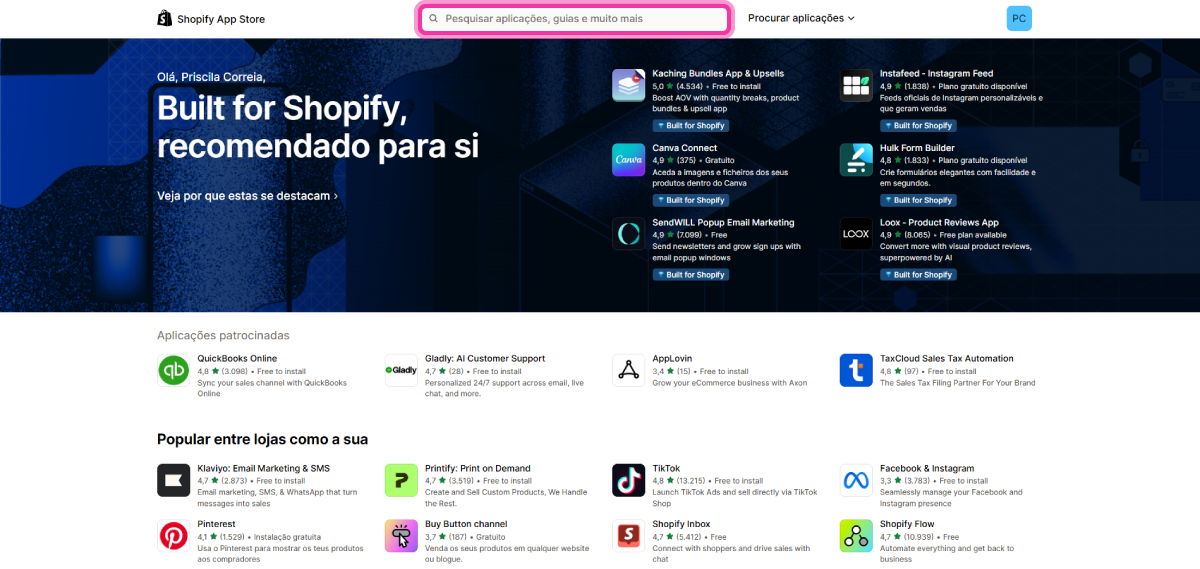Viewport: 1200px width, 569px height.
Task: Click the Shopify bag logo icon
Action: [x=165, y=18]
